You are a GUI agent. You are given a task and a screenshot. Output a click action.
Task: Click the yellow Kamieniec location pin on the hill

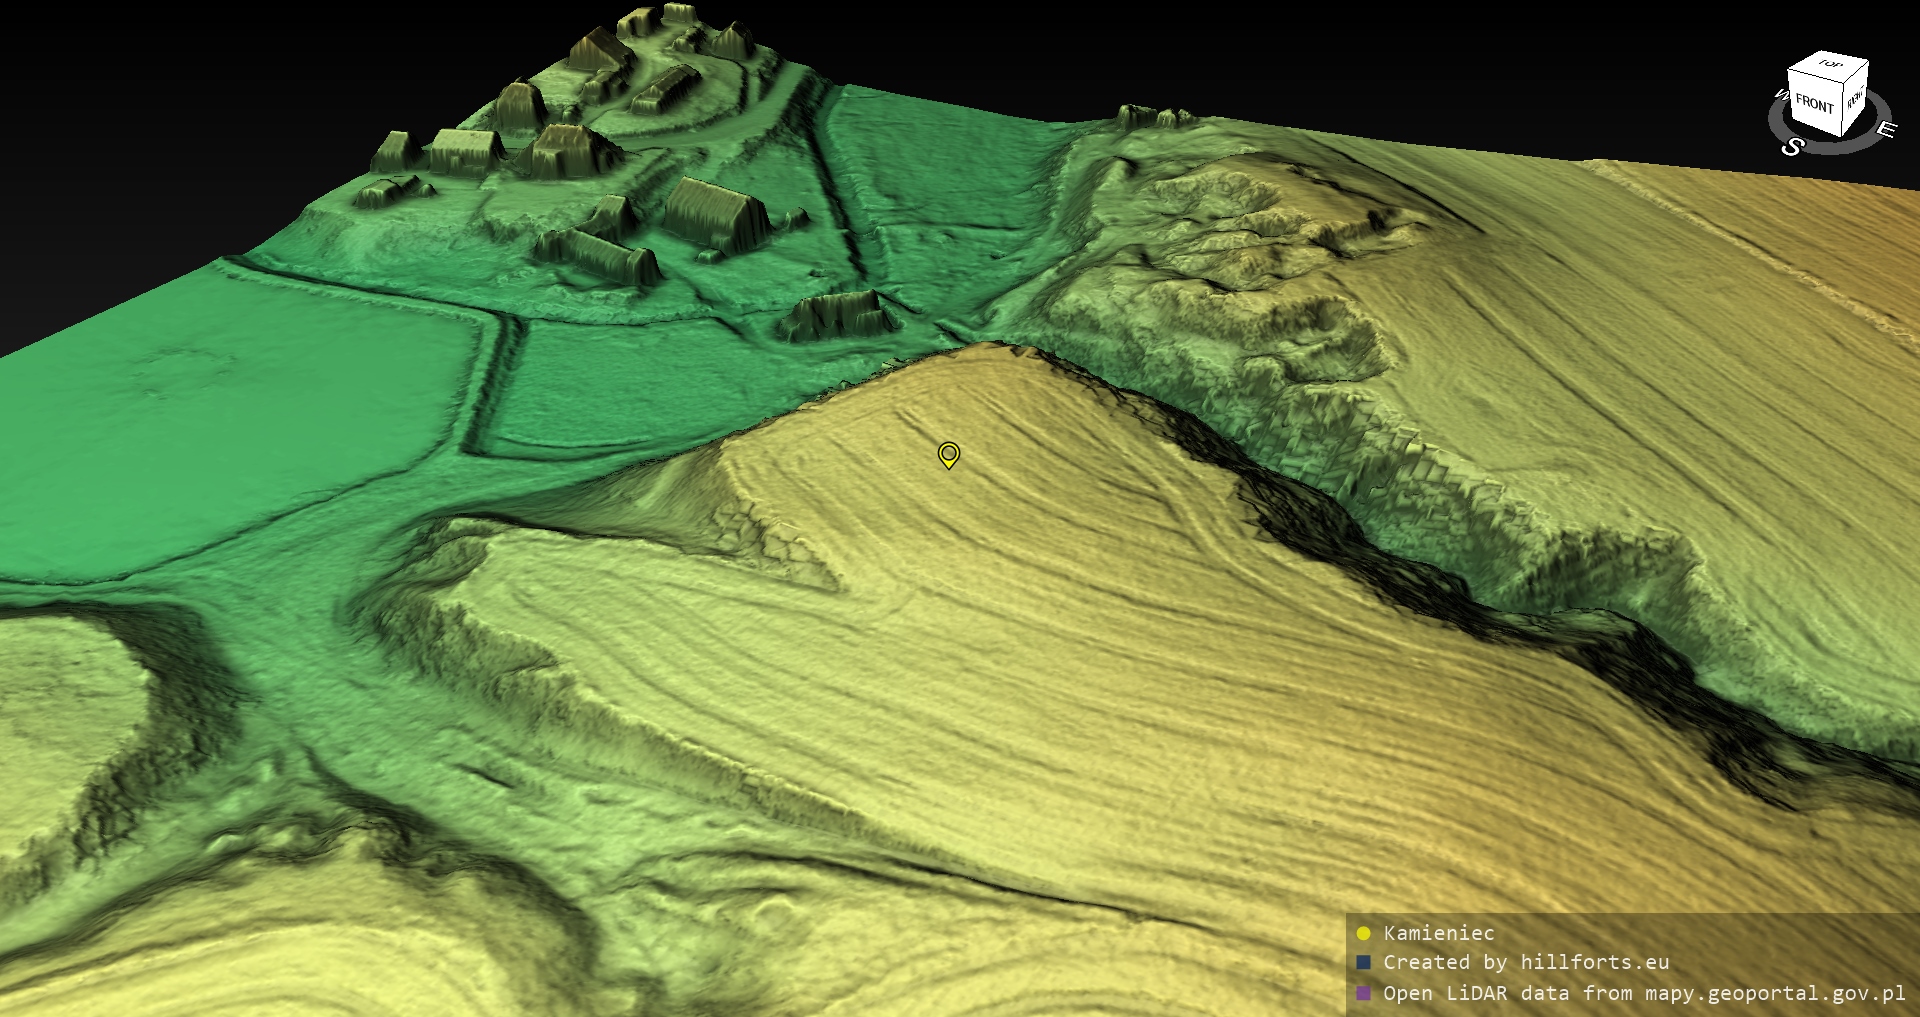click(948, 455)
